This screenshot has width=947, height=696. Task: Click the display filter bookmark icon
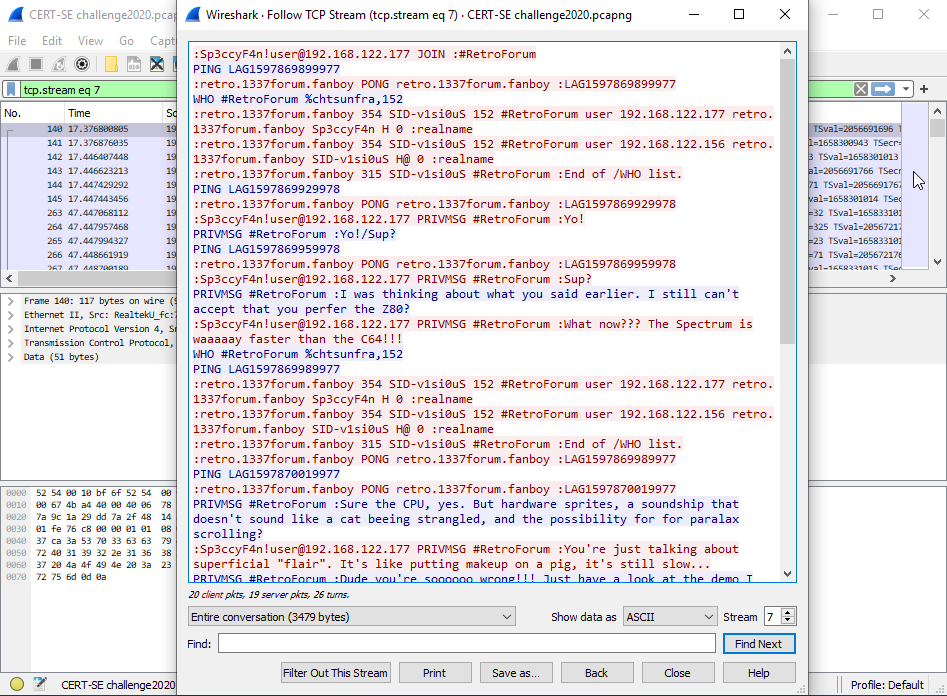pyautogui.click(x=11, y=90)
